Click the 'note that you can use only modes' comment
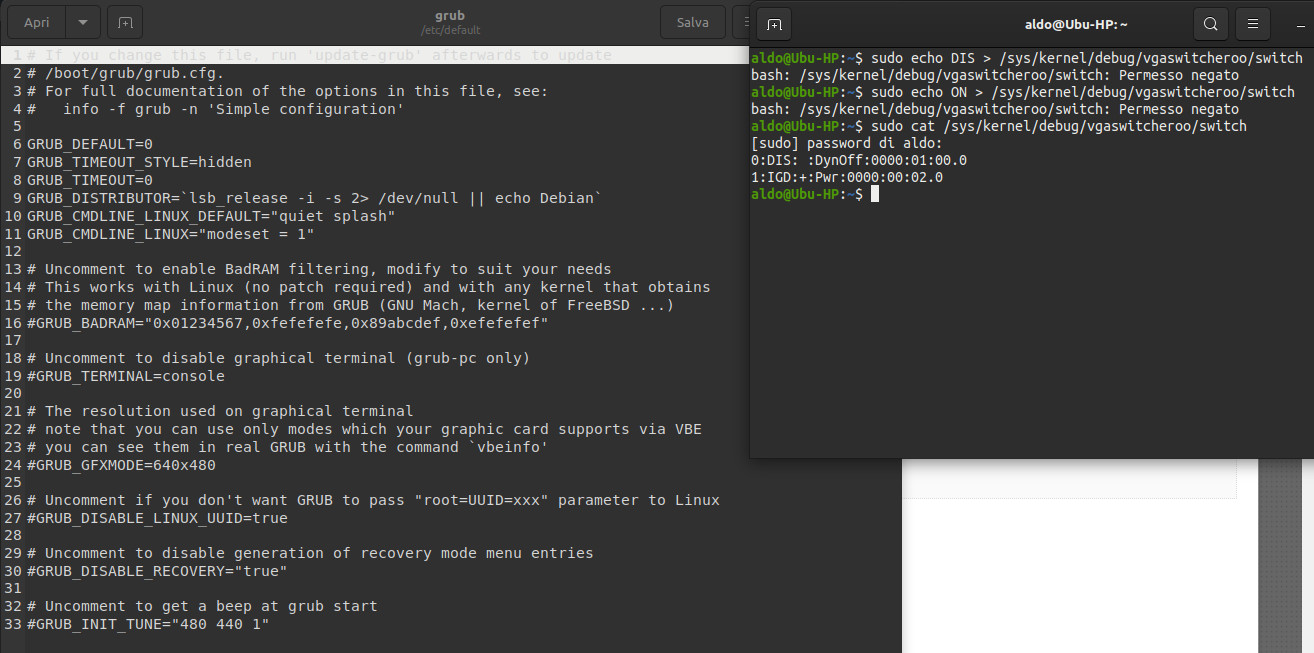 tap(364, 429)
